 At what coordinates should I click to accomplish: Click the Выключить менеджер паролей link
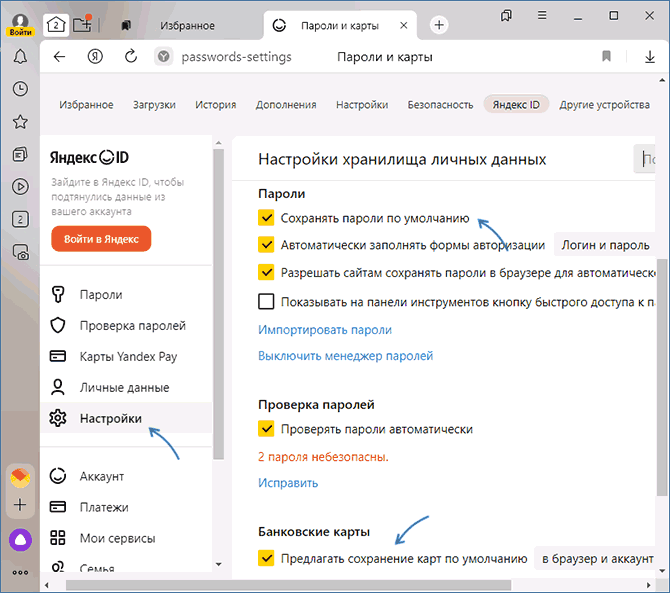(x=345, y=356)
